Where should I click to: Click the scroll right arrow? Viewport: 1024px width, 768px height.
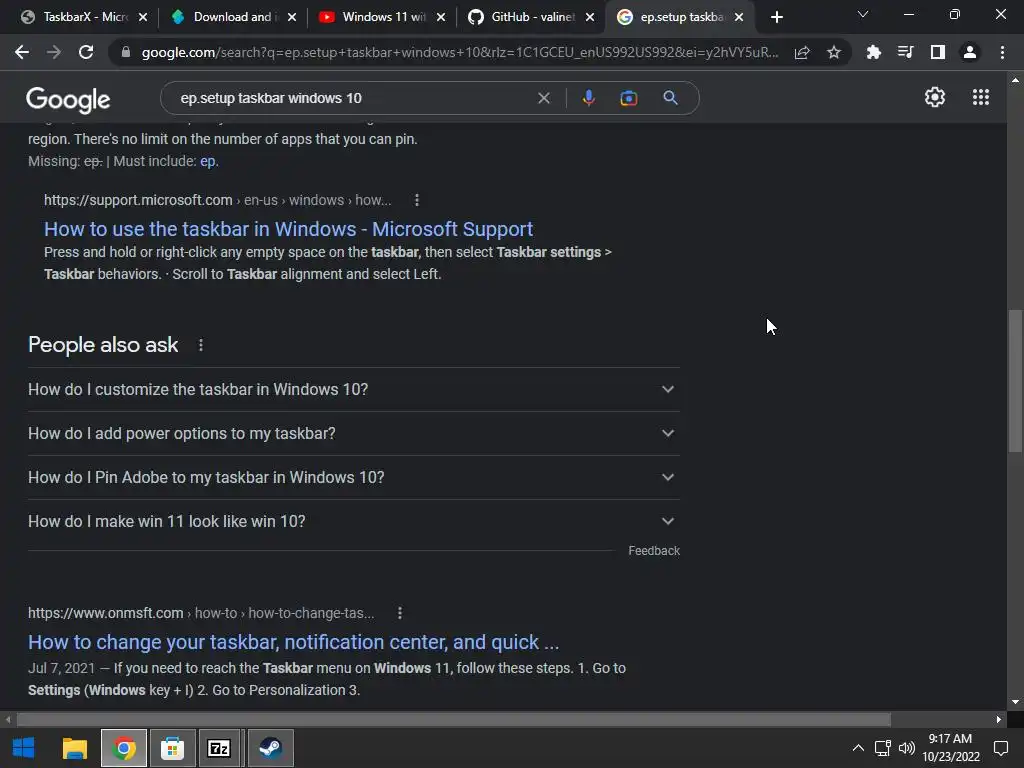click(999, 720)
